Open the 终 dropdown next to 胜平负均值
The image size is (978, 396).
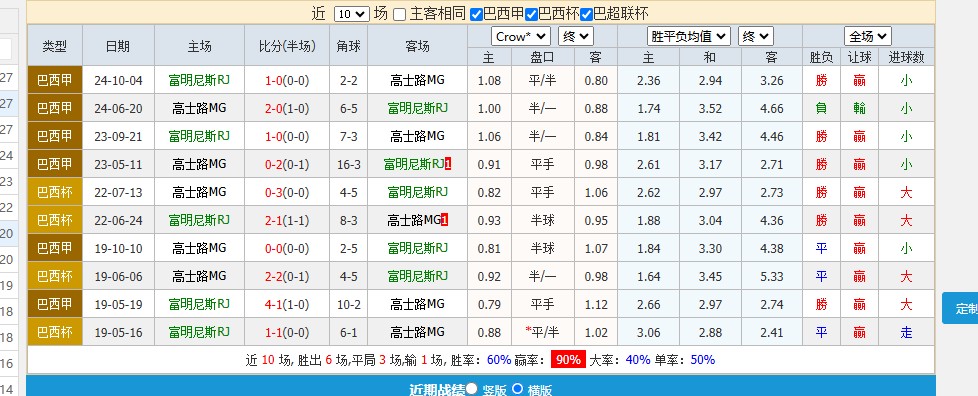point(756,36)
